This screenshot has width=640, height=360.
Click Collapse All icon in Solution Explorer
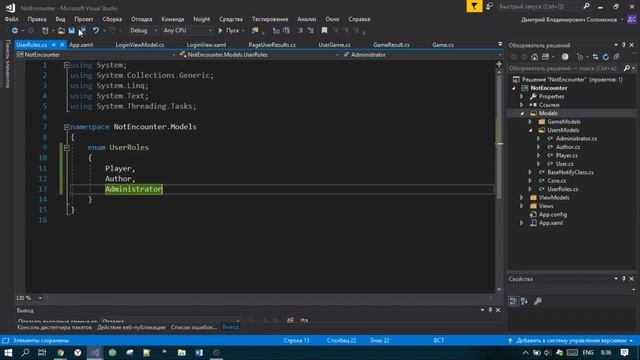[x=616, y=57]
